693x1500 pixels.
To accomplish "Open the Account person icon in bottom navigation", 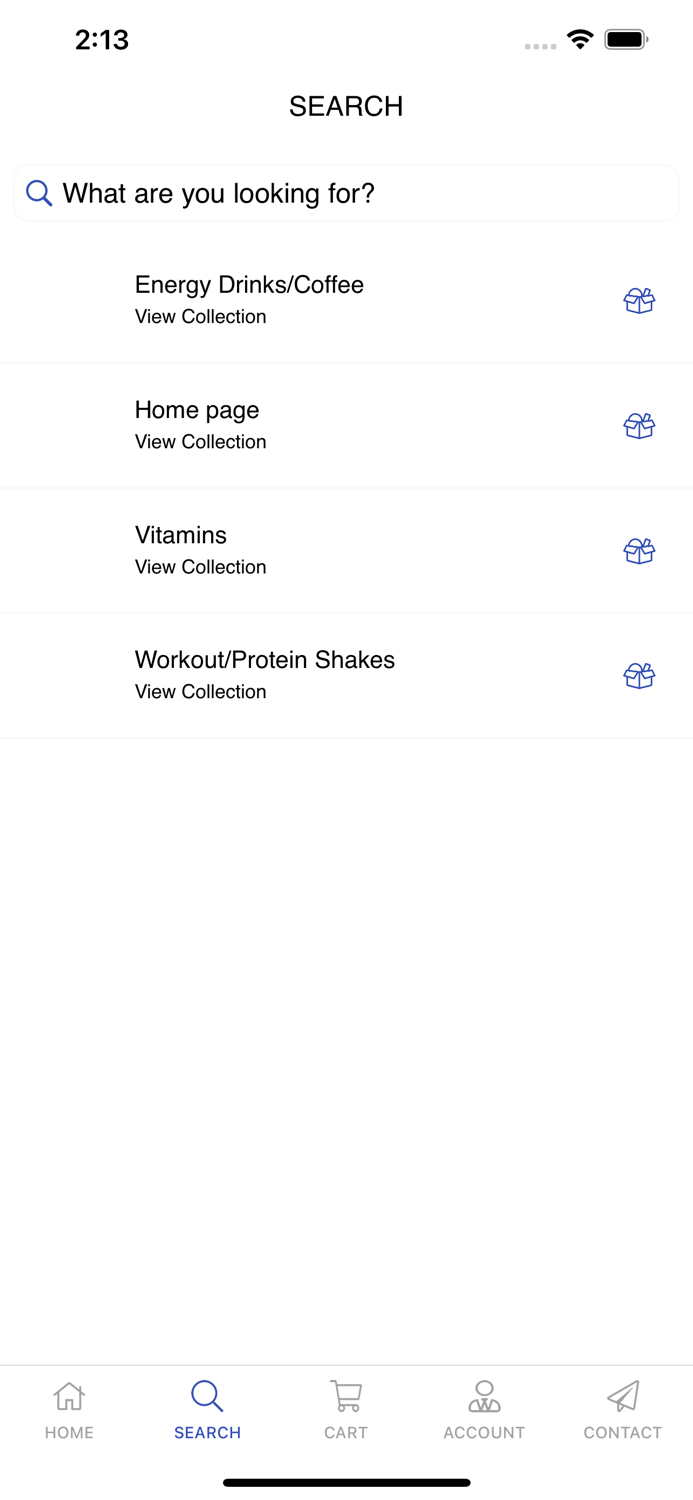I will point(484,1395).
